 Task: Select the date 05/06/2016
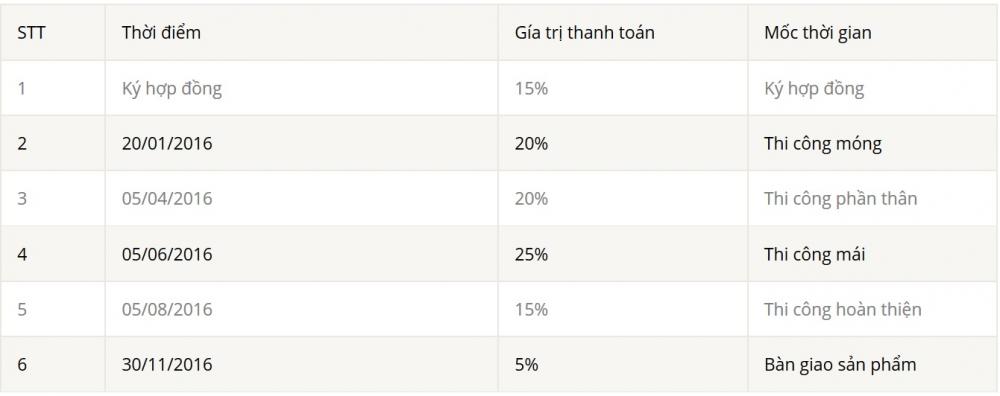(167, 254)
